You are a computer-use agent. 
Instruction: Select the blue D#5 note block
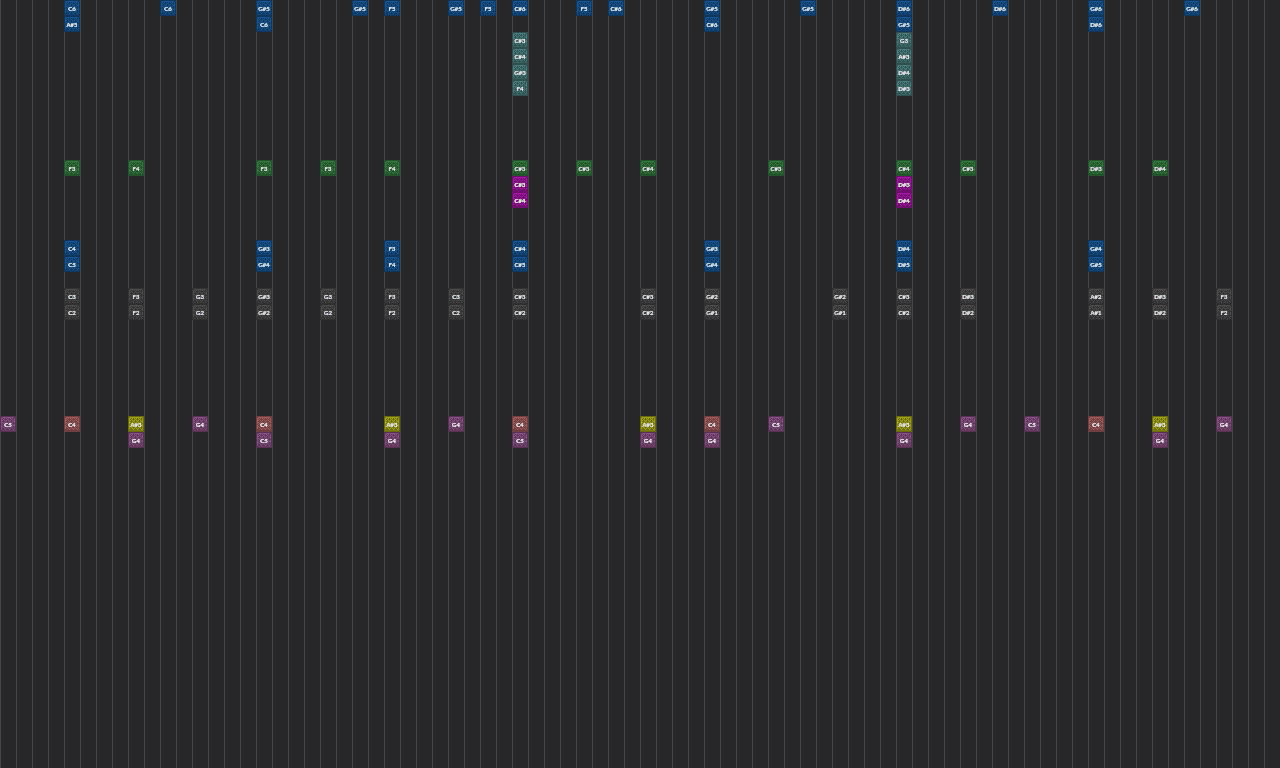point(904,265)
